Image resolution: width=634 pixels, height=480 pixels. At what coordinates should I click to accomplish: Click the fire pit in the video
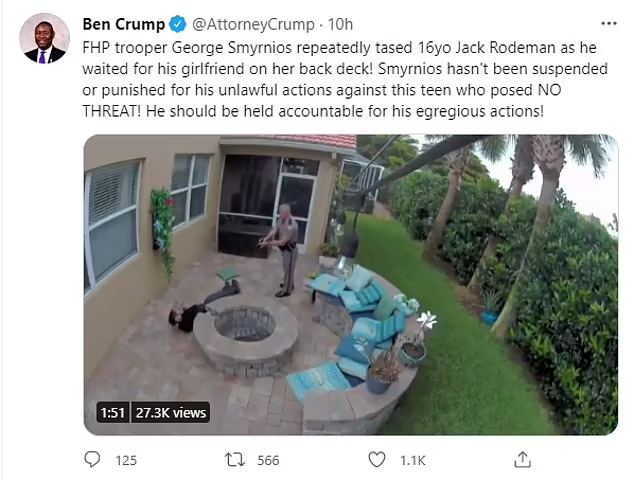(x=245, y=338)
